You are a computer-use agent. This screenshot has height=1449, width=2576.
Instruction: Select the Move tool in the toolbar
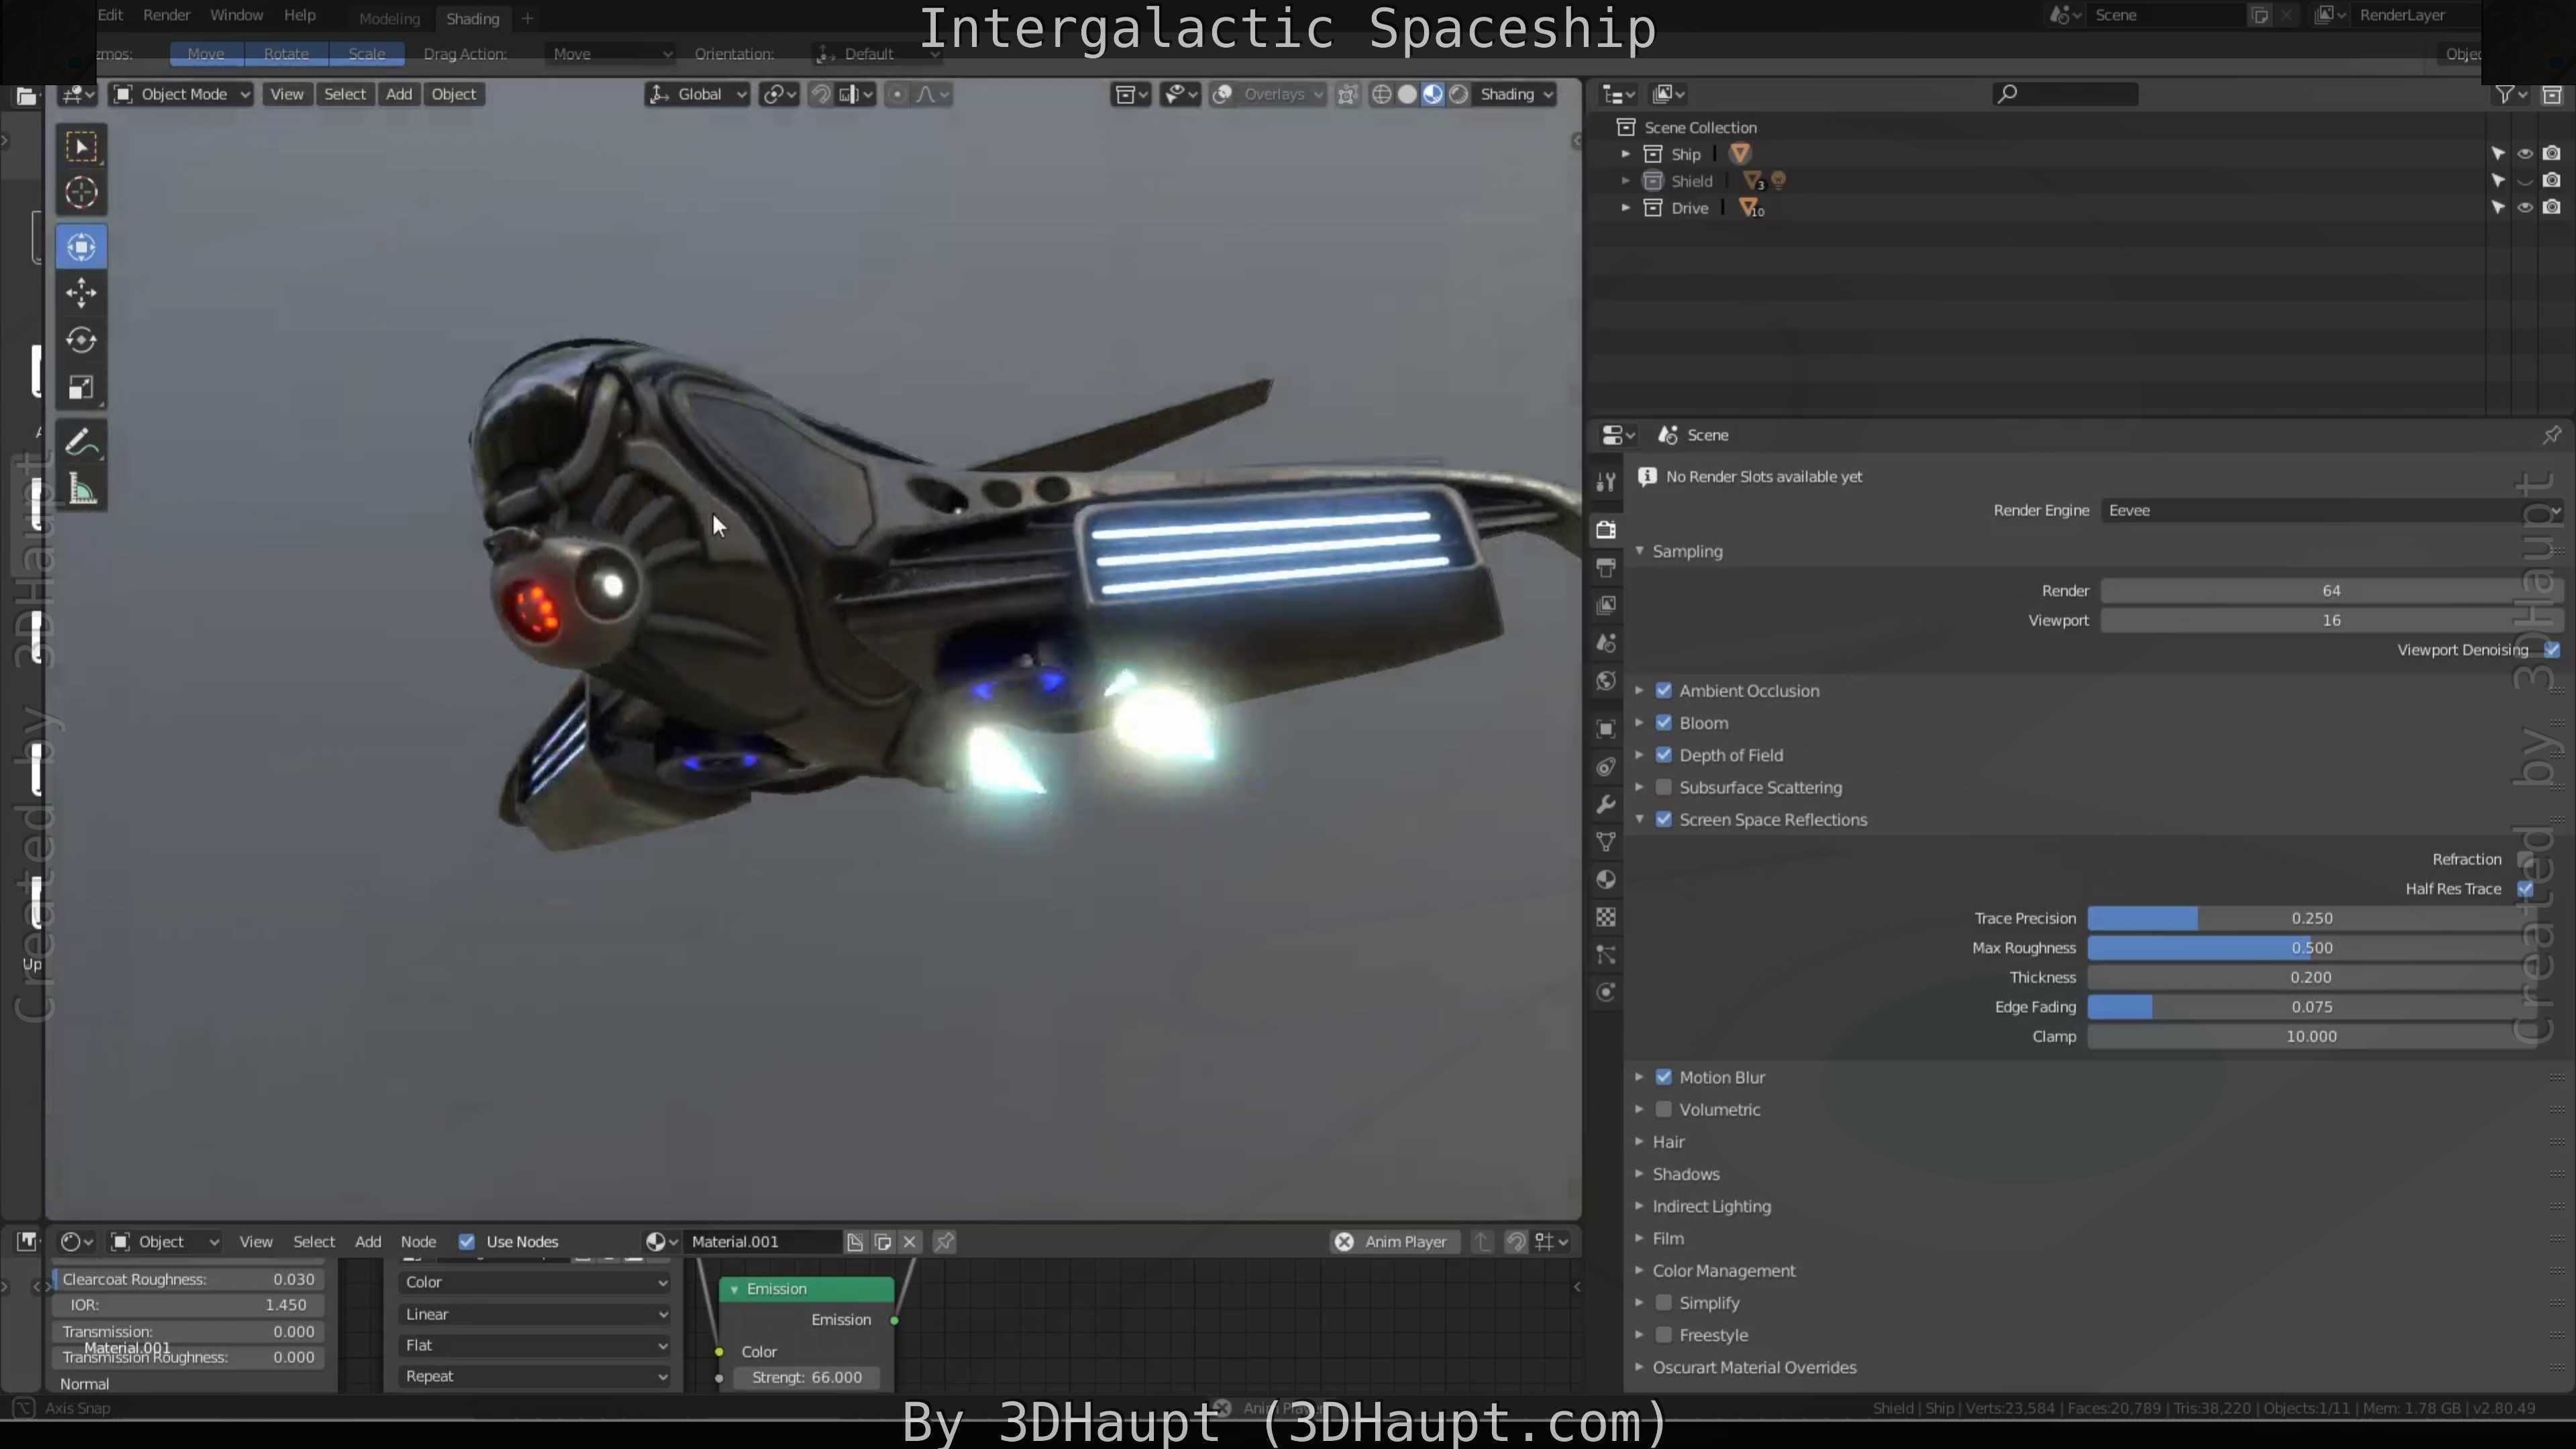(81, 293)
